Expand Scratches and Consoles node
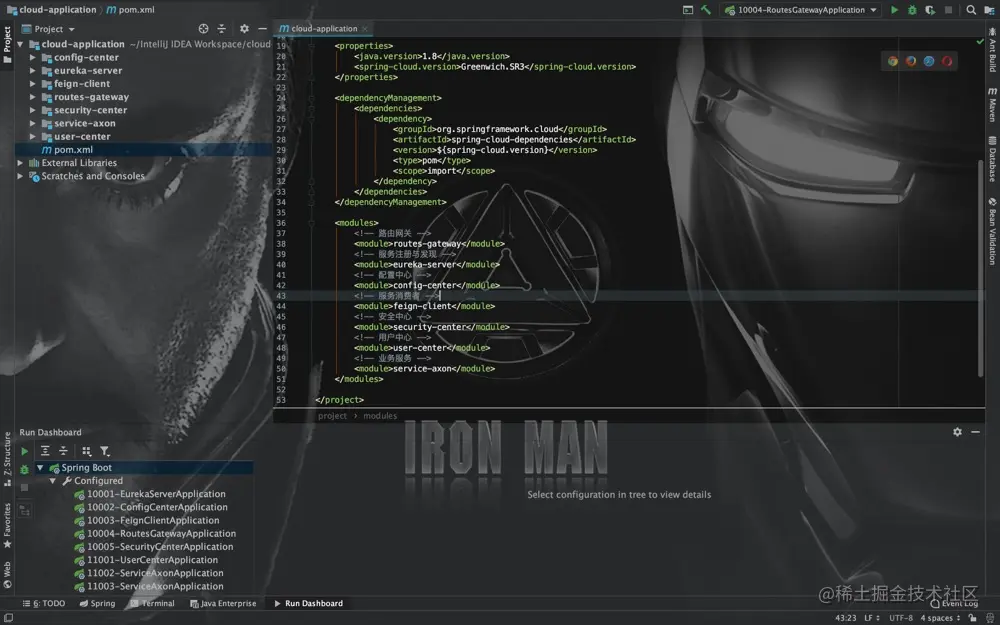The height and width of the screenshot is (625, 1000). 20,176
